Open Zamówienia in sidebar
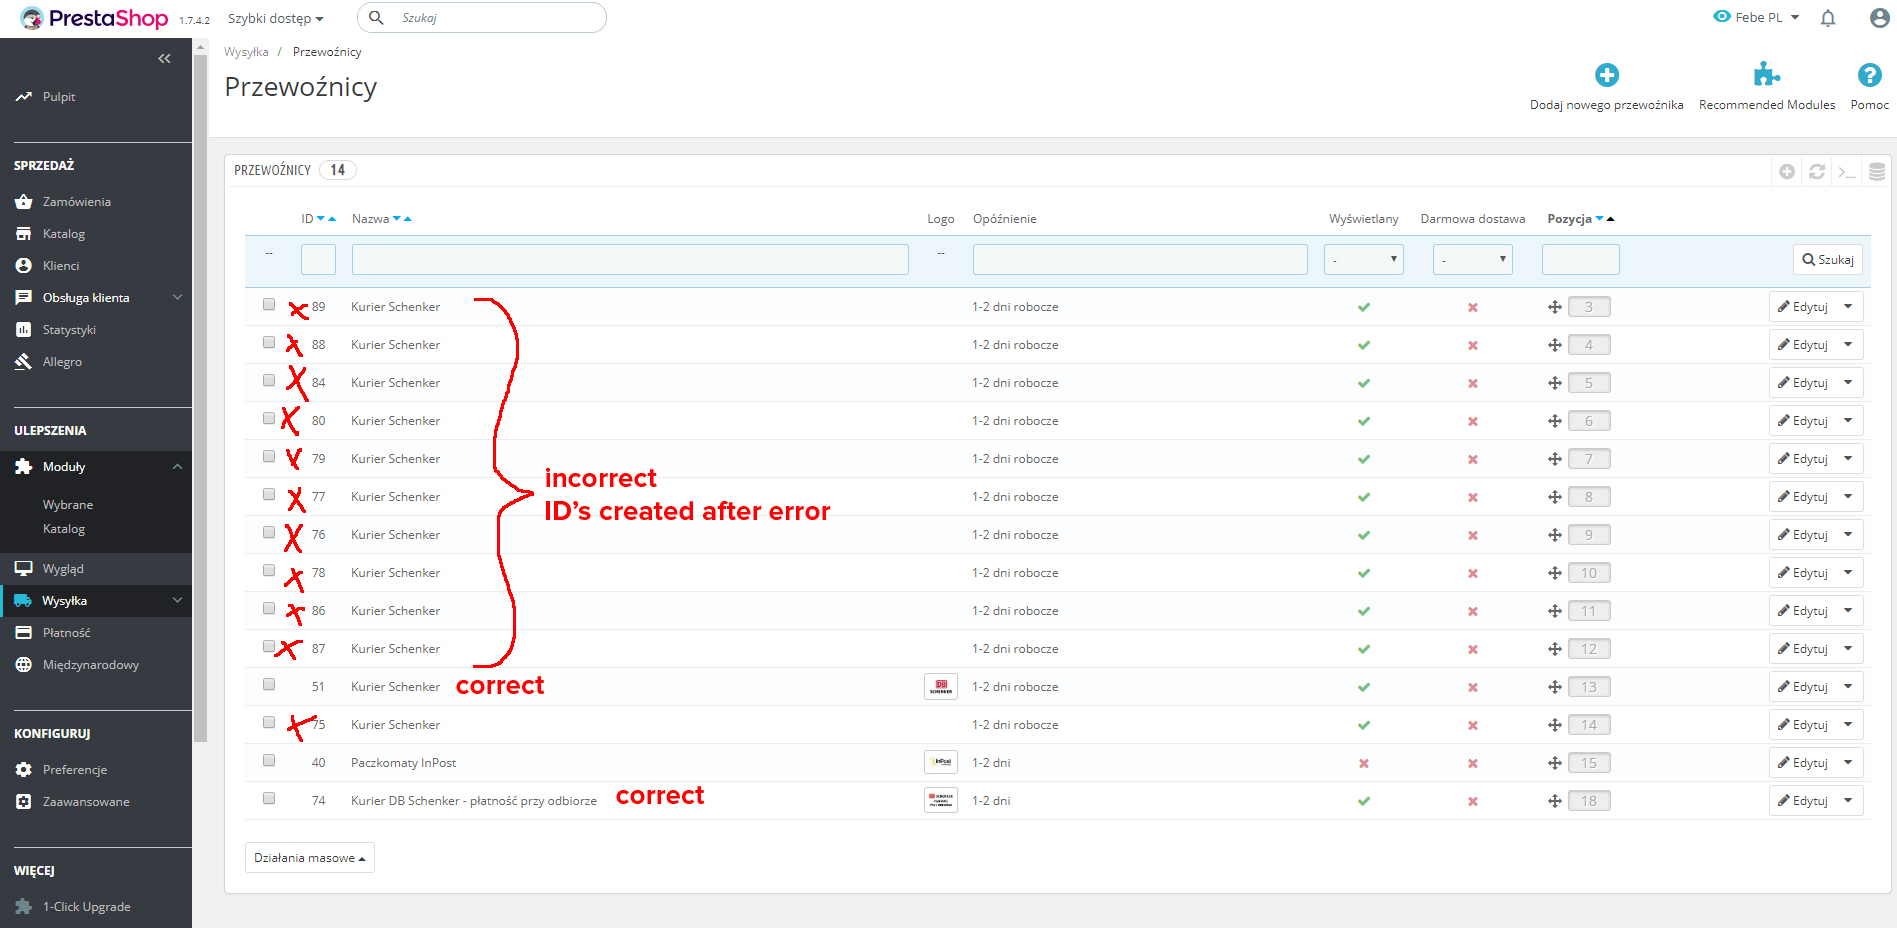The height and width of the screenshot is (928, 1897). click(76, 202)
